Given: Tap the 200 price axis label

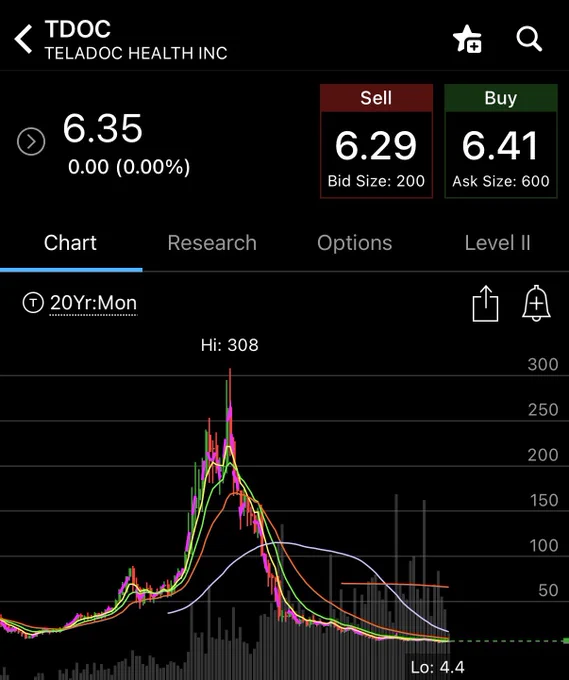Looking at the screenshot, I should [x=543, y=455].
